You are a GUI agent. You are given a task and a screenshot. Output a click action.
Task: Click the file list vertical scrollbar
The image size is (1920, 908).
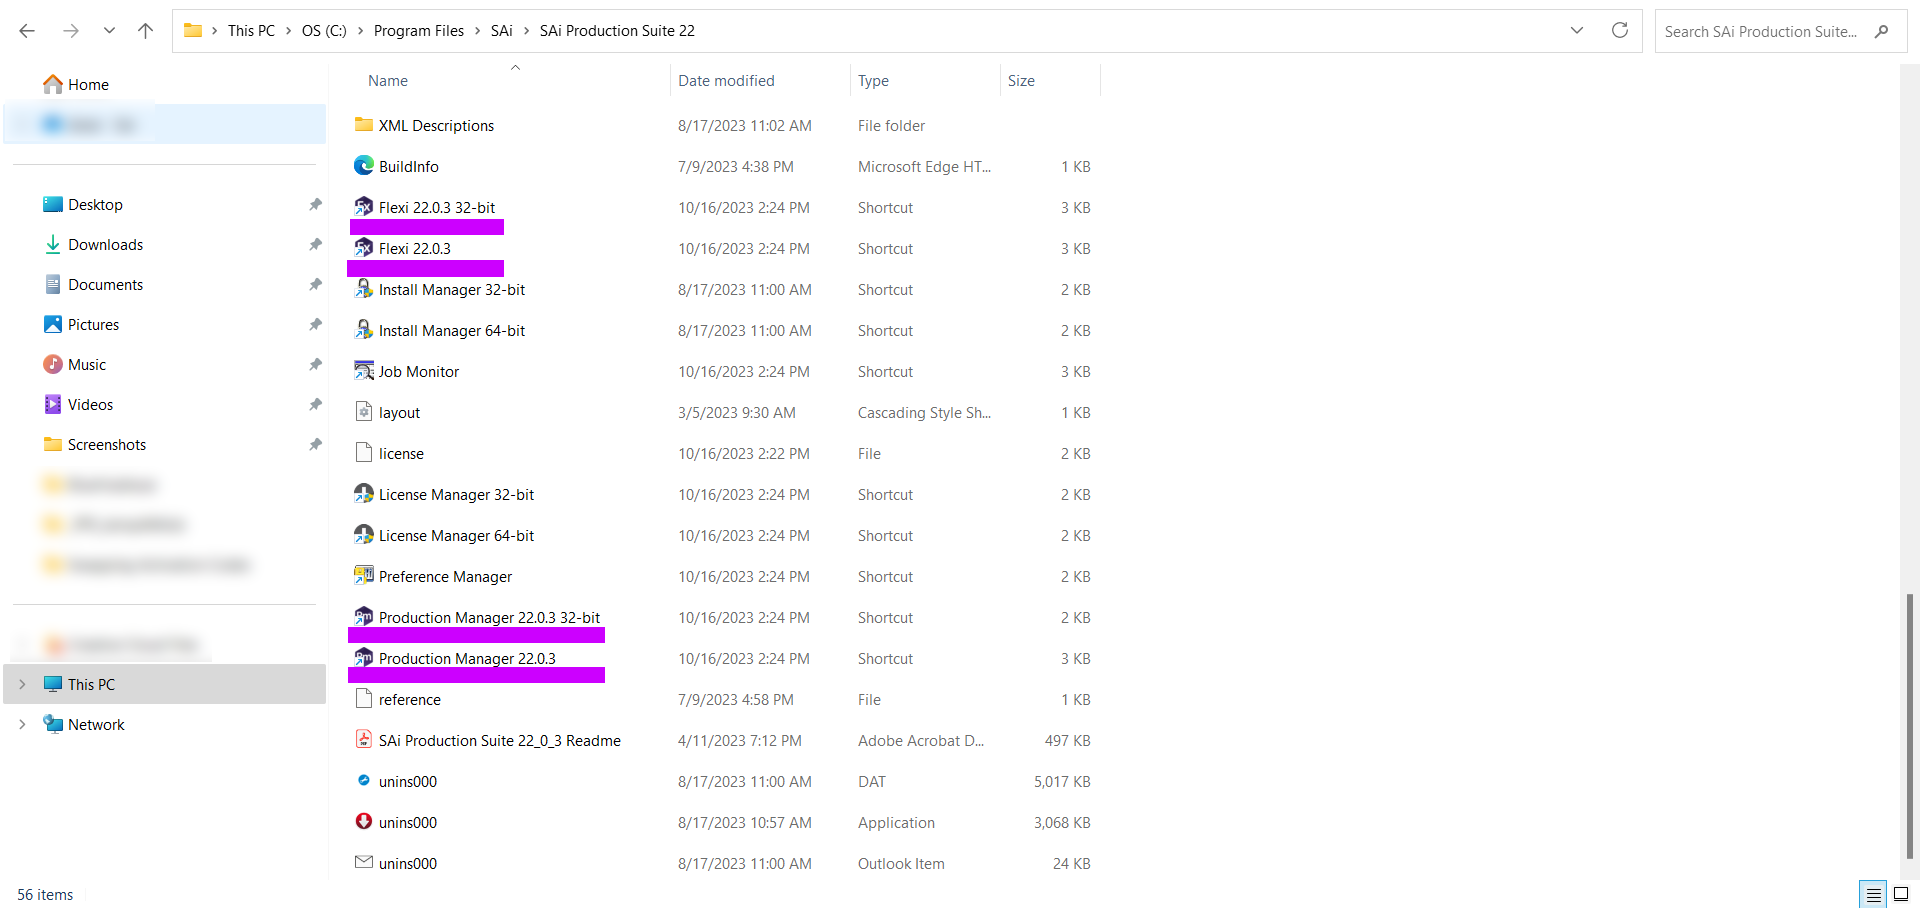1909,727
